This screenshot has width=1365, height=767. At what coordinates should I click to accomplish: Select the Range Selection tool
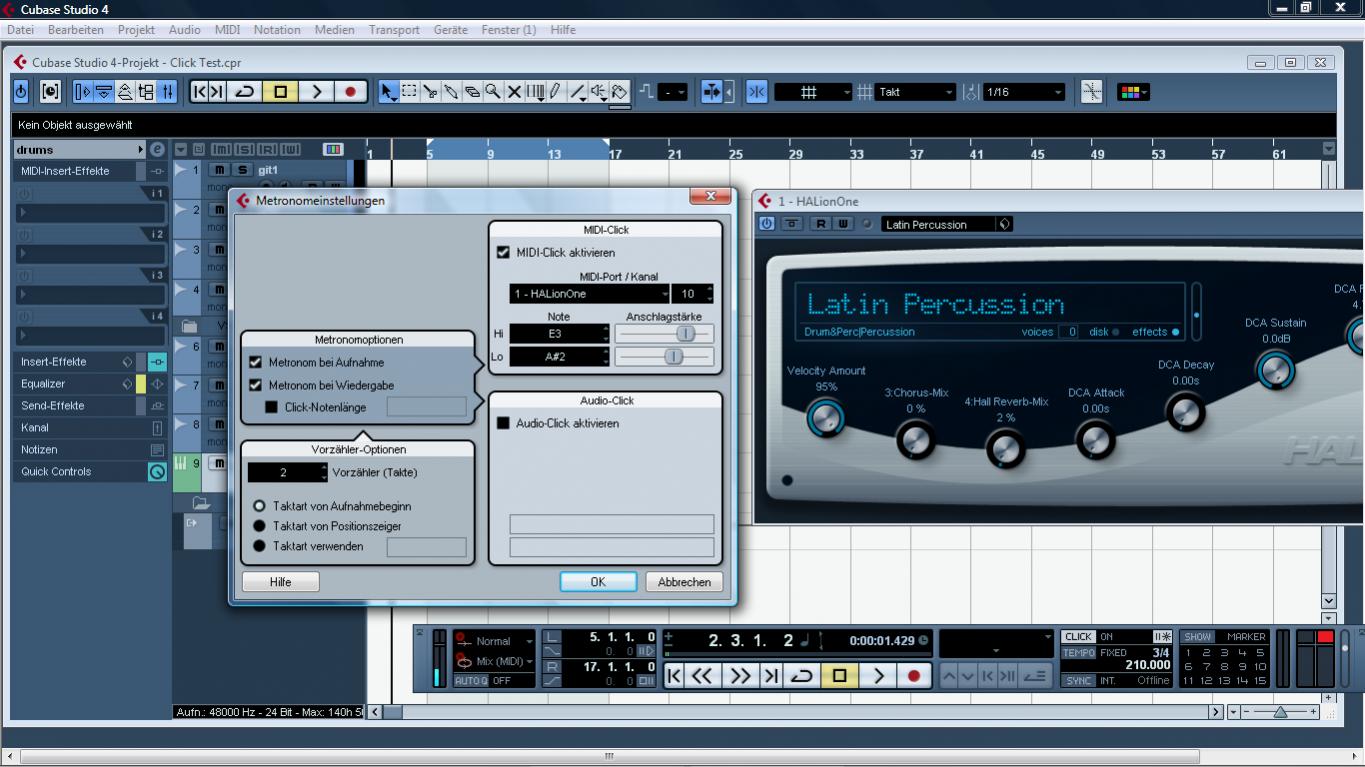click(x=409, y=91)
